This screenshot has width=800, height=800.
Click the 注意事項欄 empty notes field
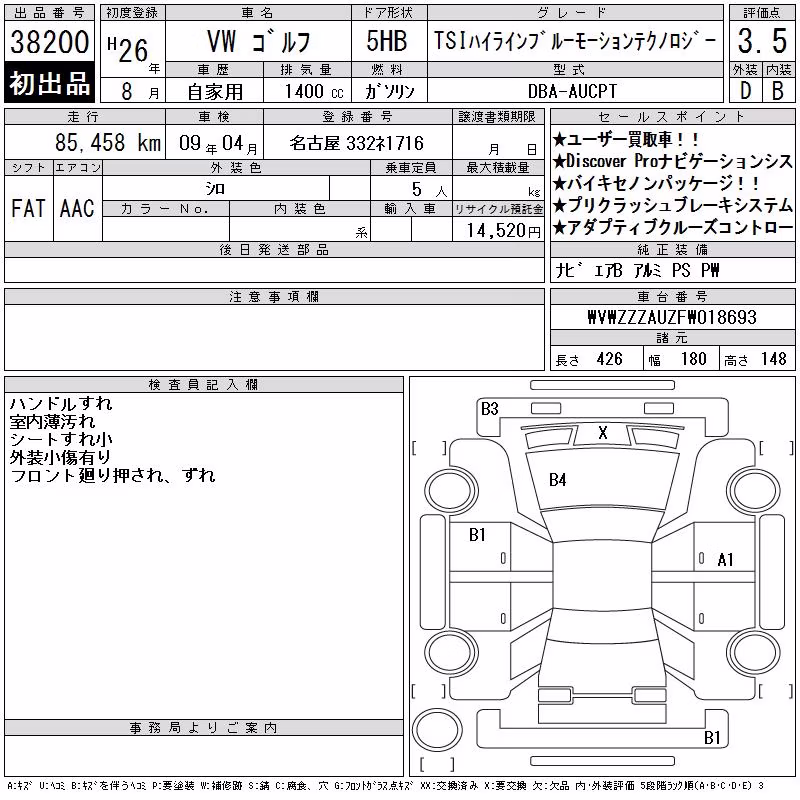(274, 337)
